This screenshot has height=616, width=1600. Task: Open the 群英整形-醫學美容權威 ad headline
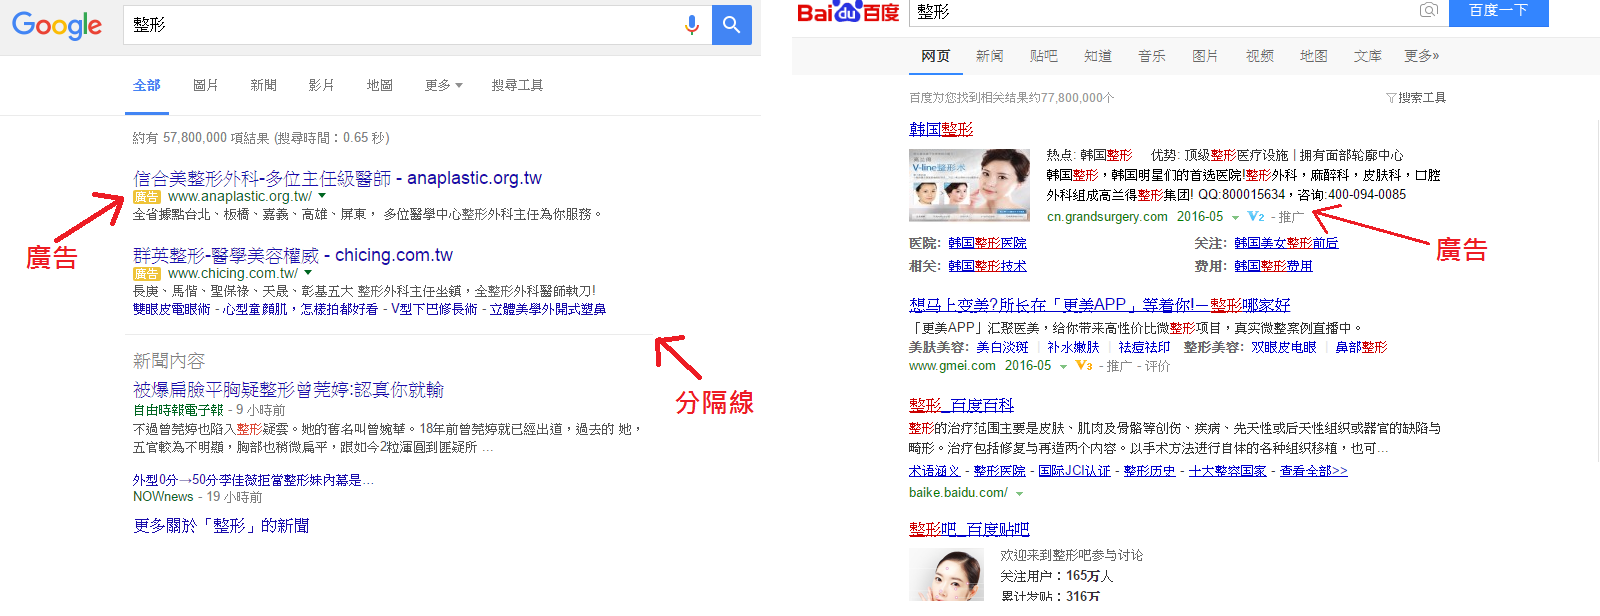point(293,255)
